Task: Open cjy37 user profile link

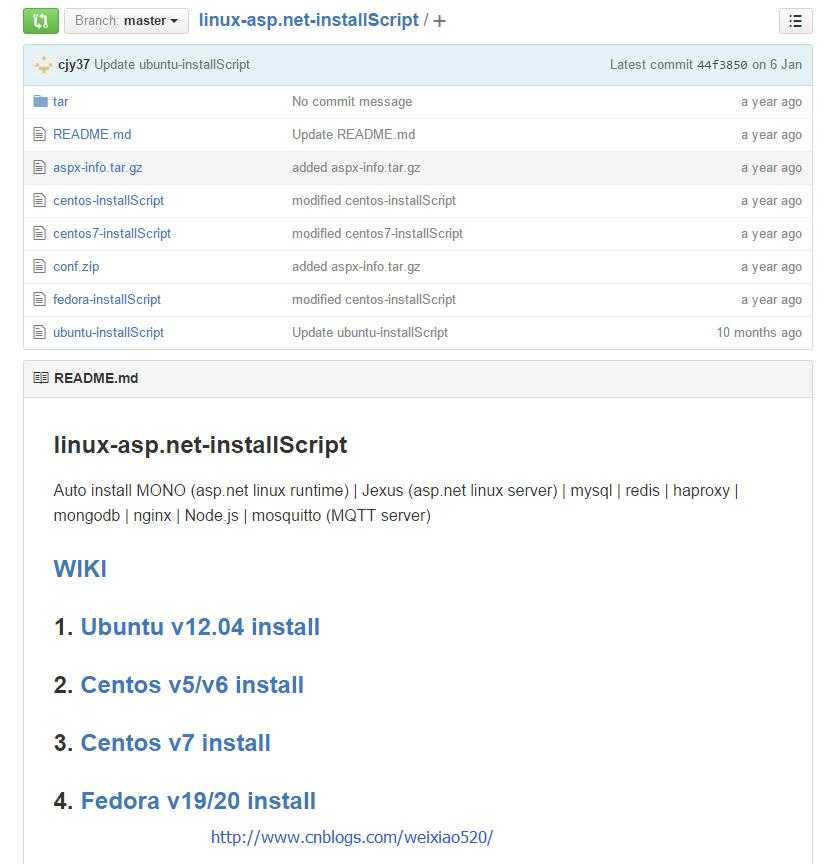Action: (x=74, y=64)
